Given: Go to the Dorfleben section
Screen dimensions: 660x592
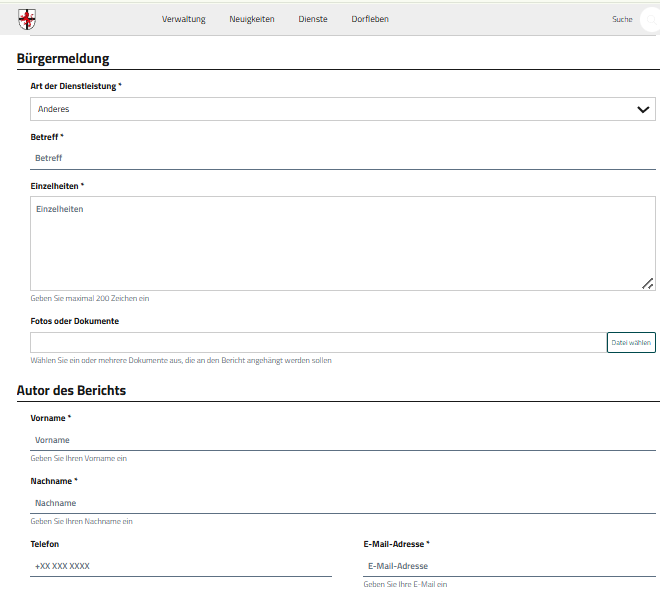Looking at the screenshot, I should pyautogui.click(x=370, y=19).
